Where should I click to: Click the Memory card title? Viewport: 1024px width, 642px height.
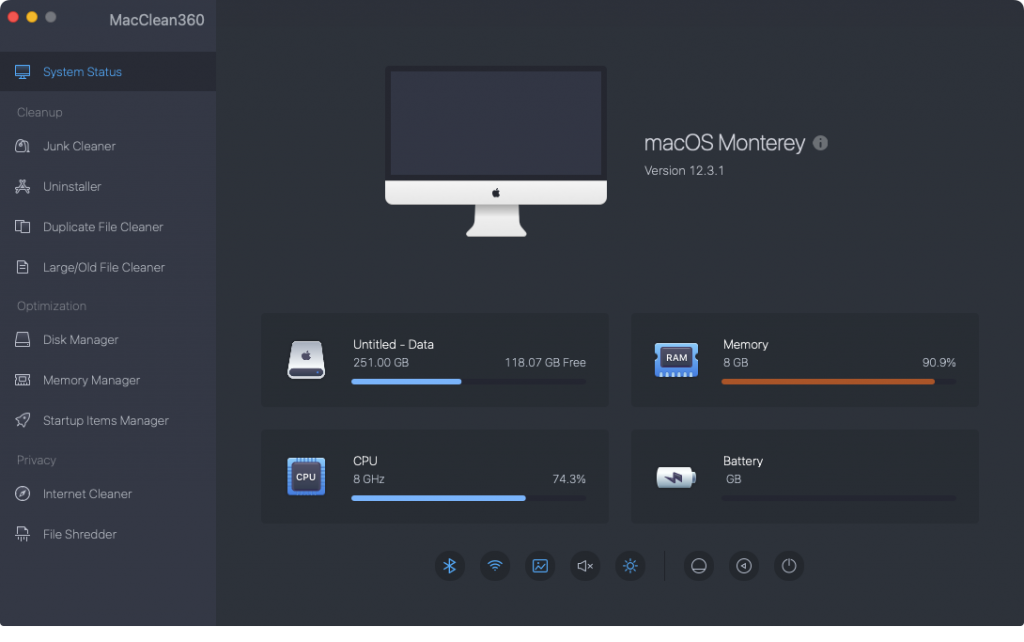click(746, 344)
